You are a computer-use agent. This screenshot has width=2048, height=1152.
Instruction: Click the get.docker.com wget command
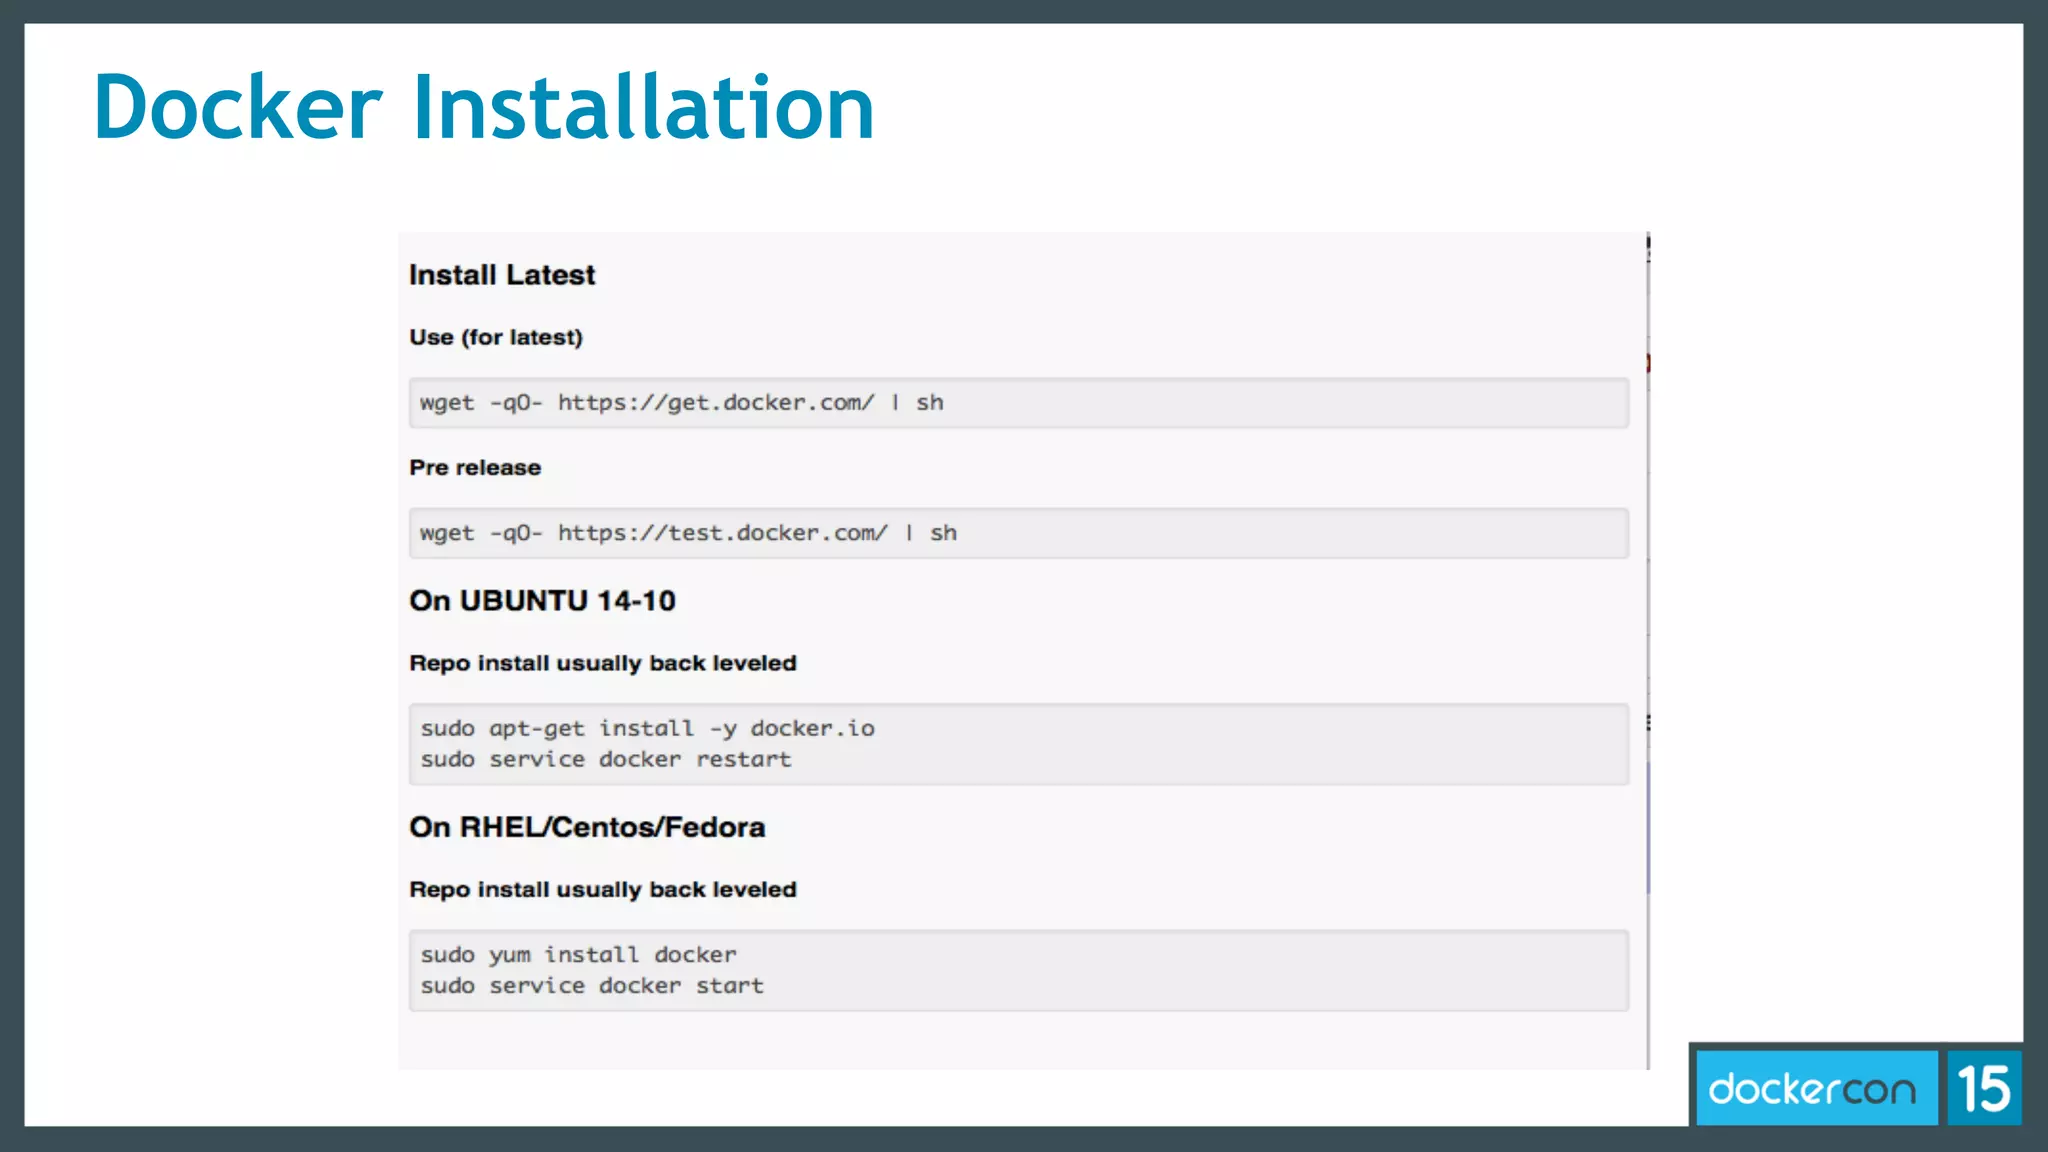(x=681, y=403)
